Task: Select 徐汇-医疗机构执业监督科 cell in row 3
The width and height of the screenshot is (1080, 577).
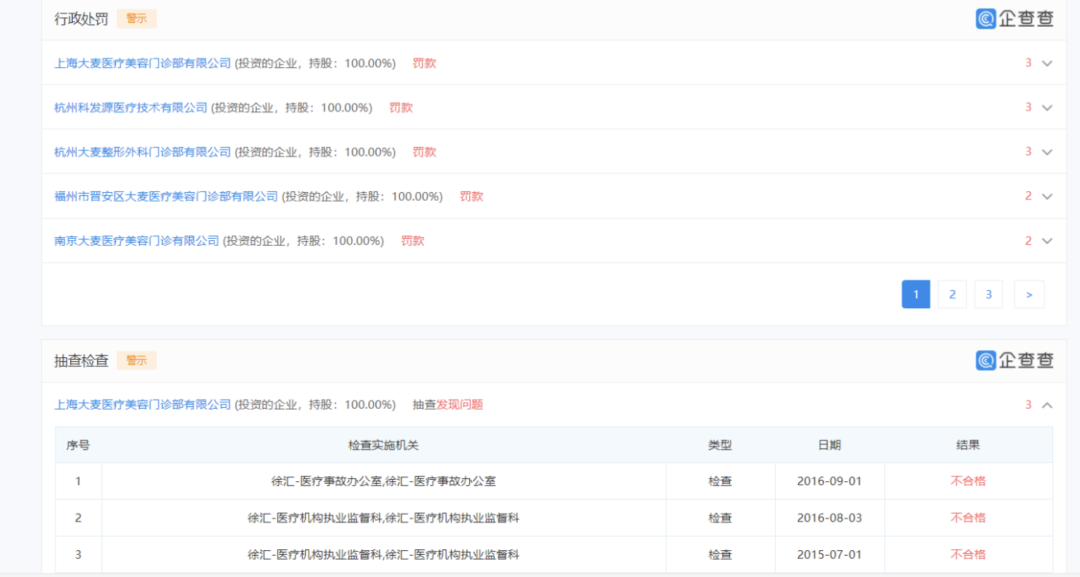Action: coord(384,554)
